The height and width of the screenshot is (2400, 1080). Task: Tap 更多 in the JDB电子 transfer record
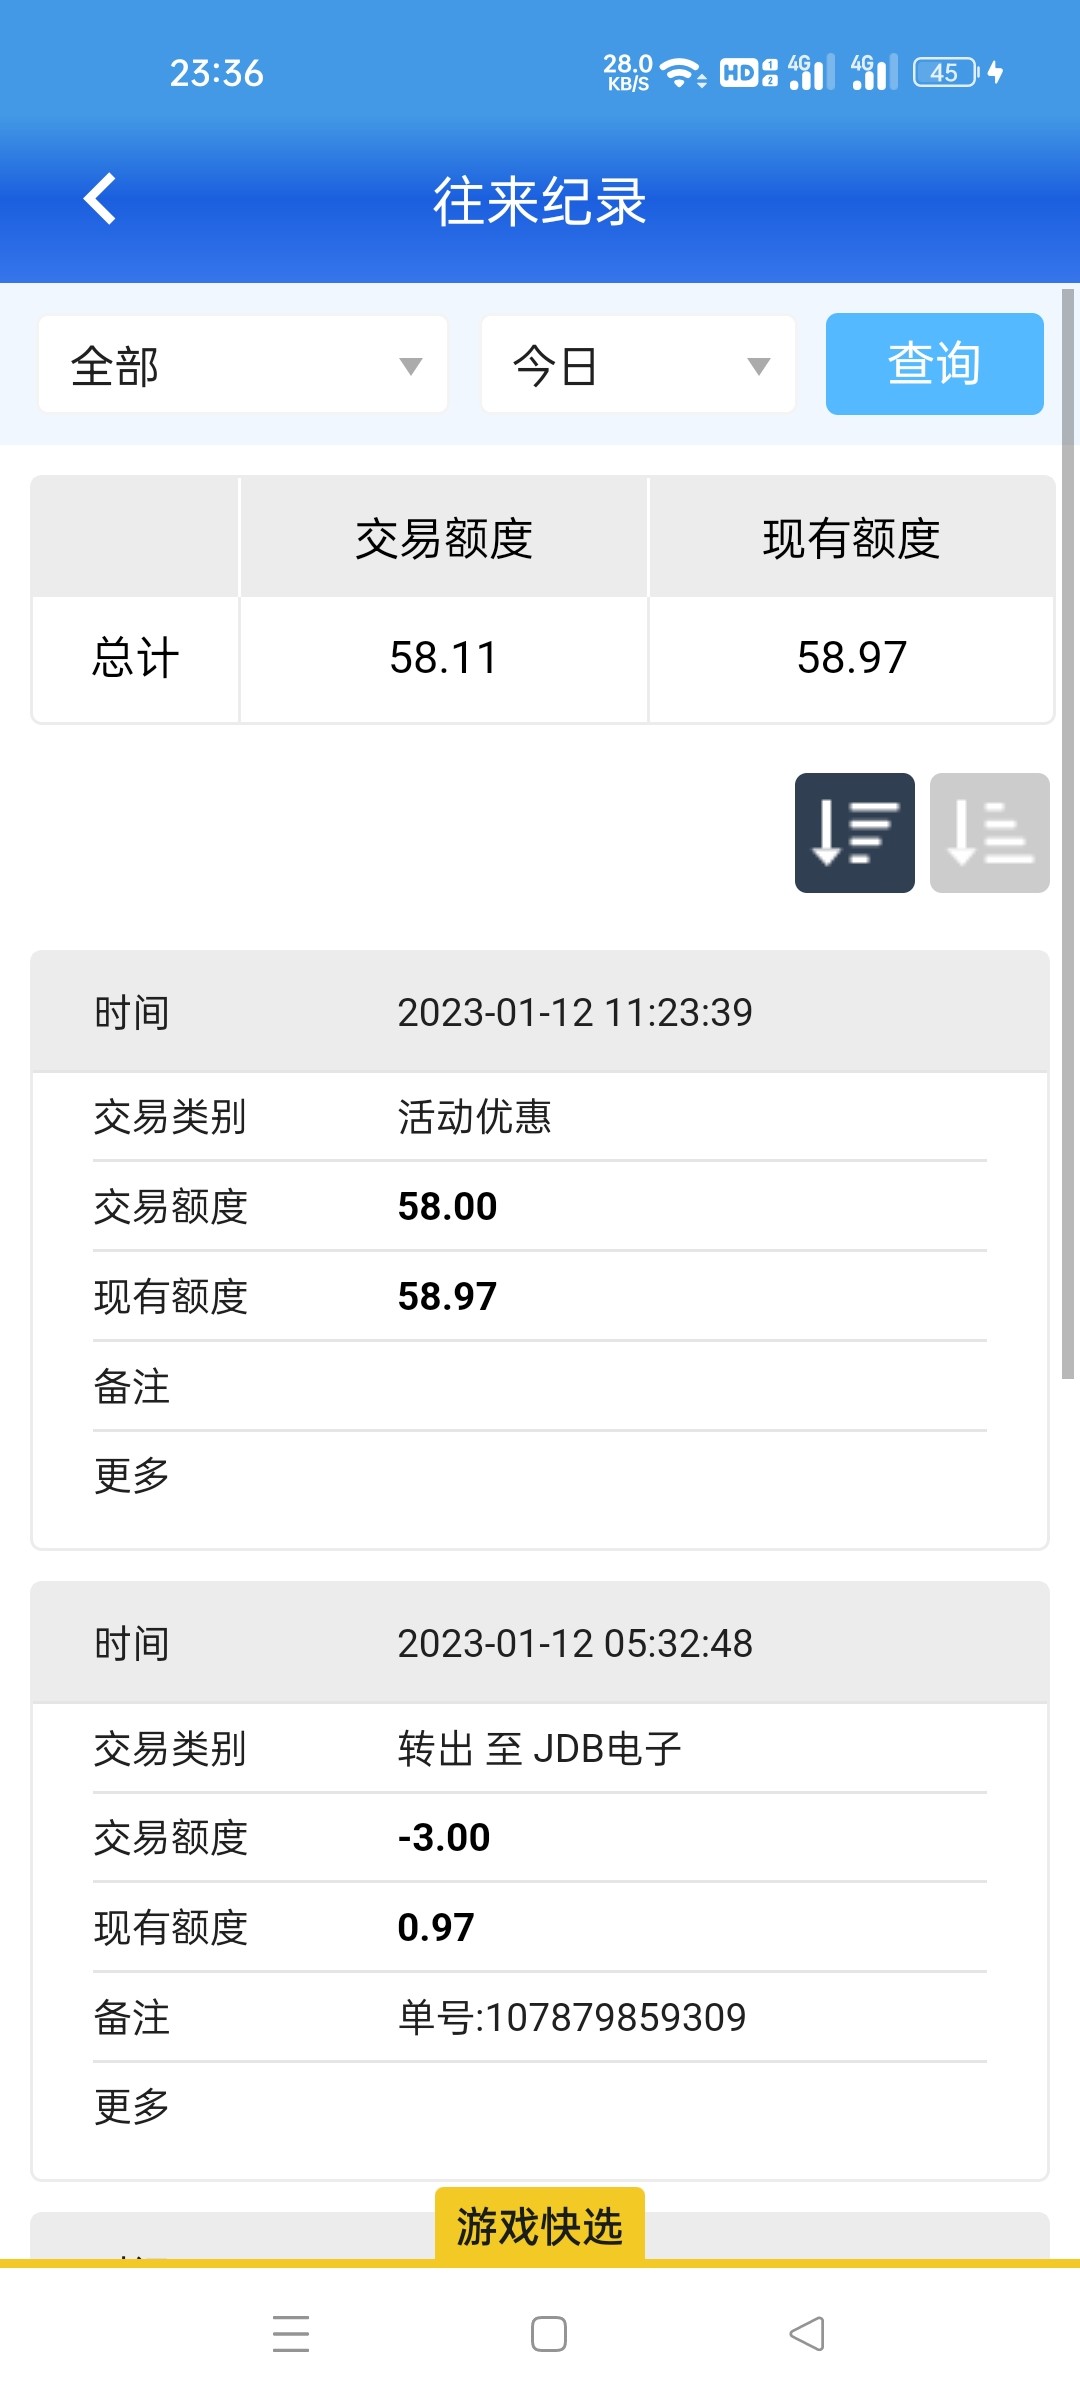pyautogui.click(x=132, y=2107)
